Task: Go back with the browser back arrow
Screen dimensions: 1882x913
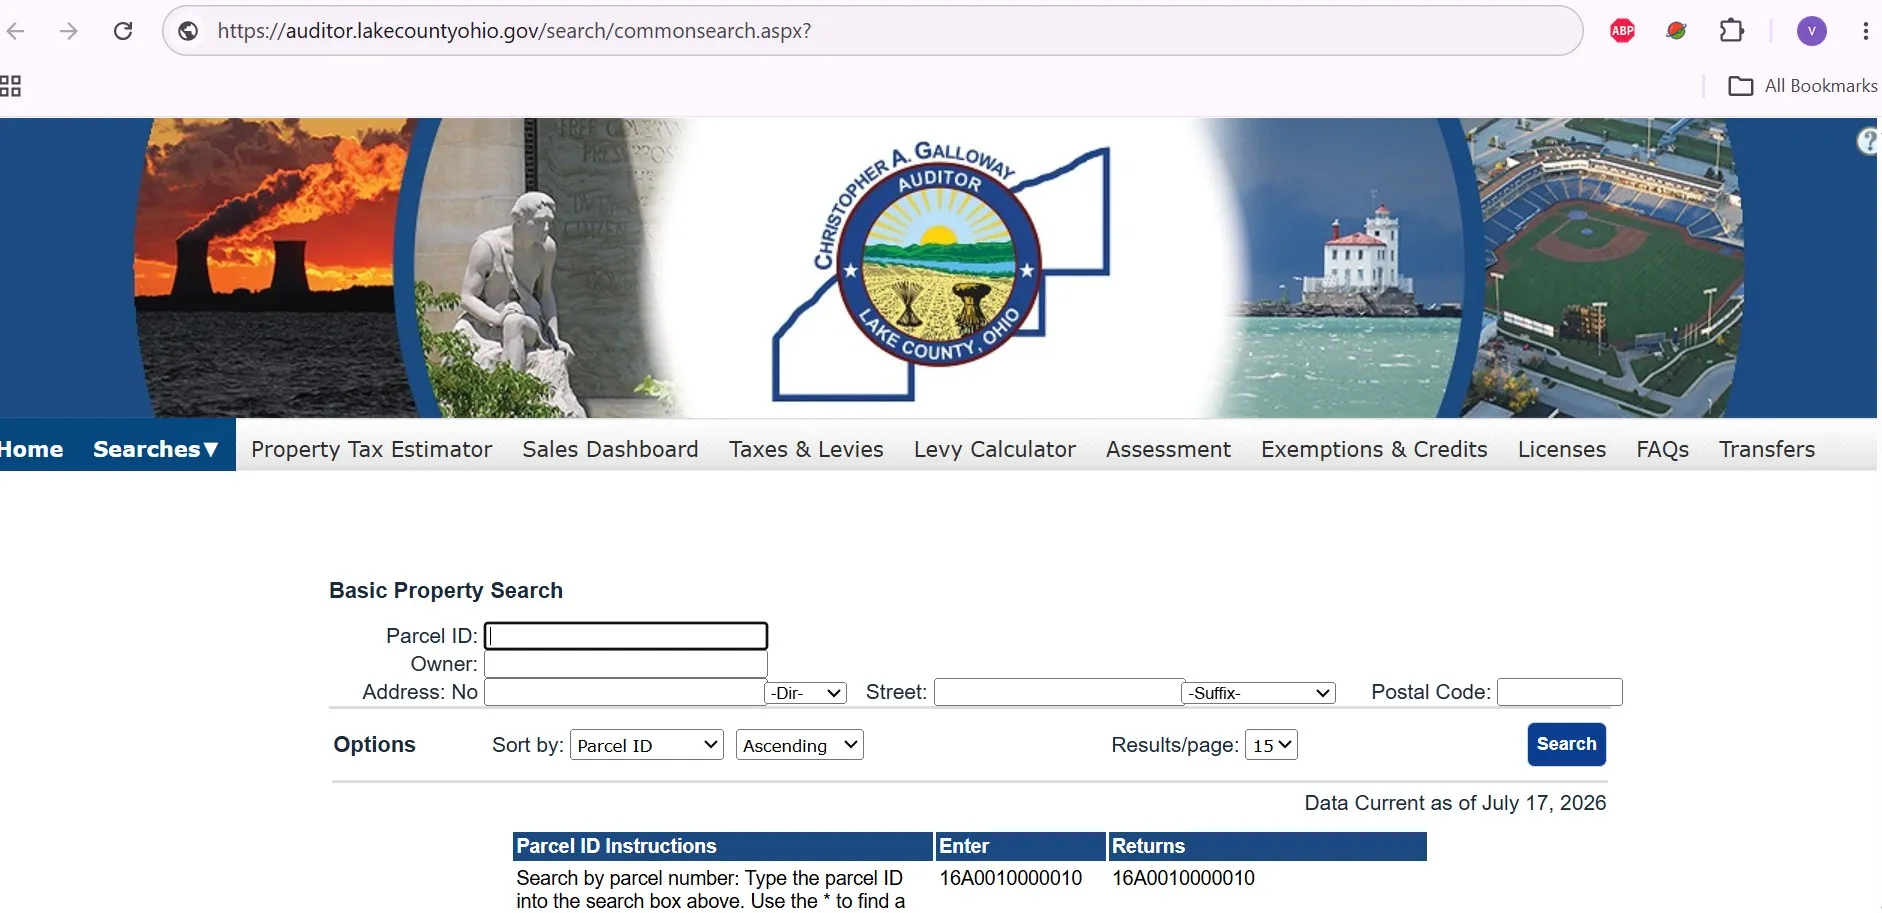Action: tap(15, 31)
